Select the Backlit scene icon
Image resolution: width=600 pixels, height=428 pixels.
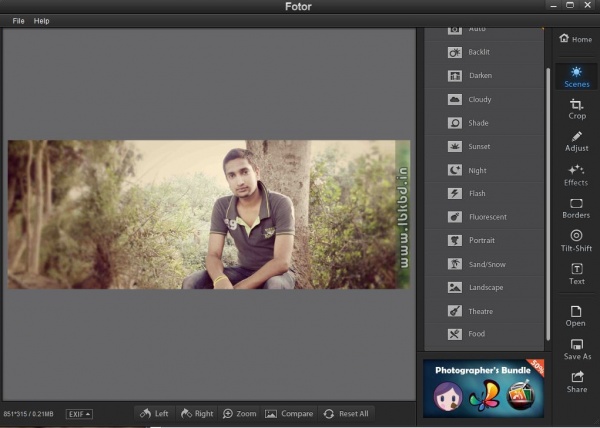pos(455,52)
